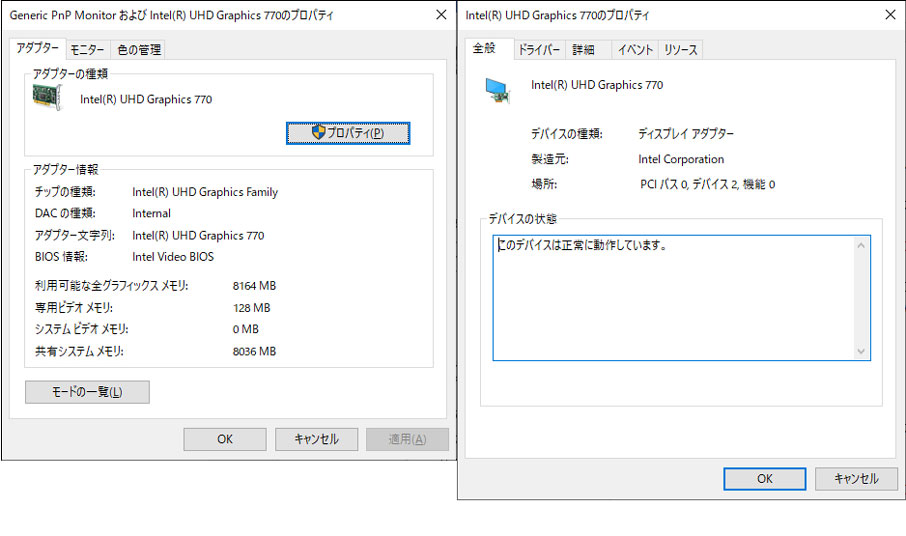Screen dimensions: 906x536
Task: Click the '0 MB' system video memory value
Action: [x=246, y=329]
